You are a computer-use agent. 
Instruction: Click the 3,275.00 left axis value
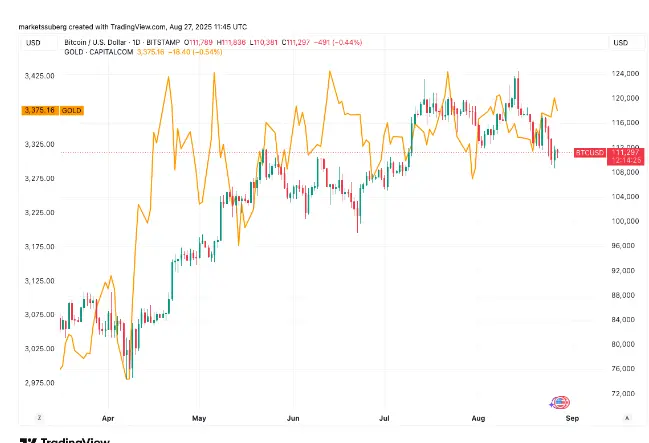[40, 178]
